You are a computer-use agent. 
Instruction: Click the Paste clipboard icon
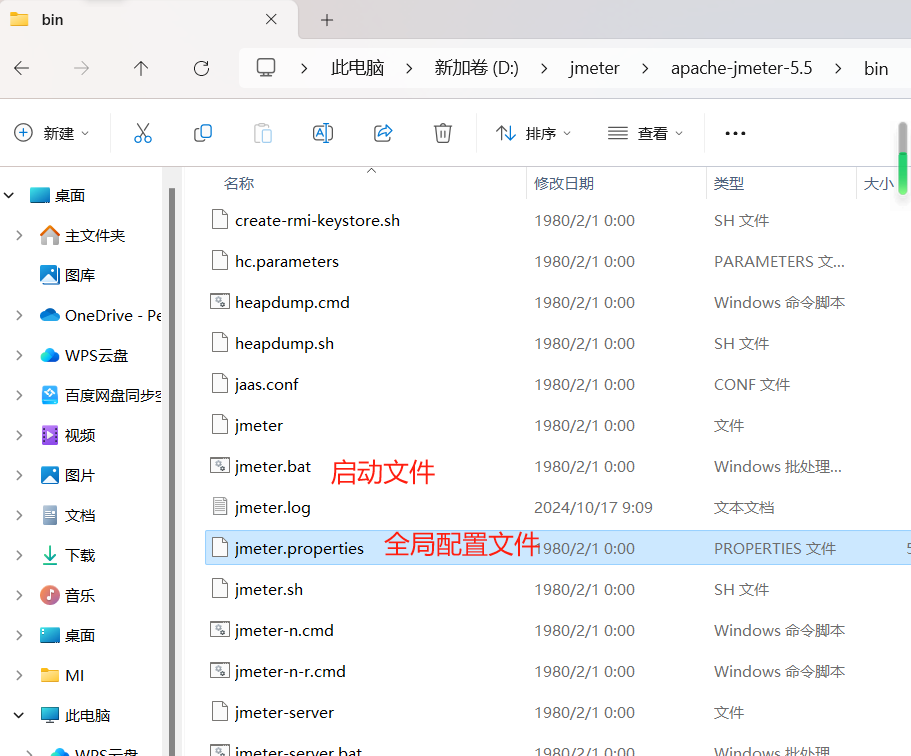[x=263, y=133]
